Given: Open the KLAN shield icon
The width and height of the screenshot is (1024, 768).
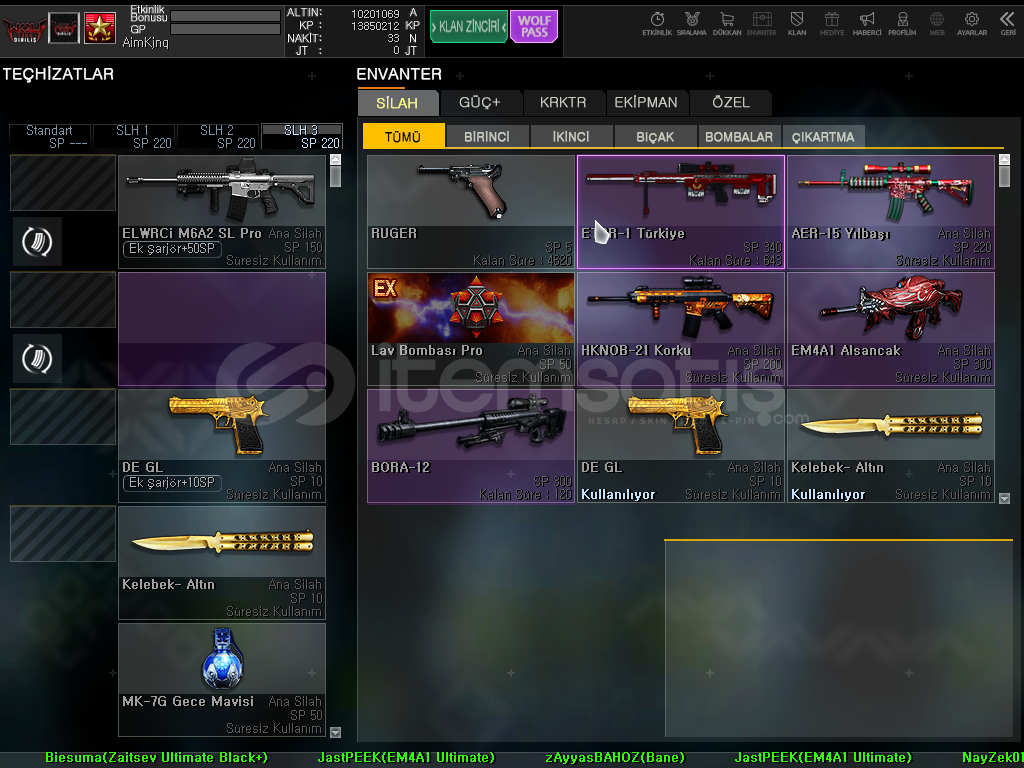Looking at the screenshot, I should pos(797,24).
